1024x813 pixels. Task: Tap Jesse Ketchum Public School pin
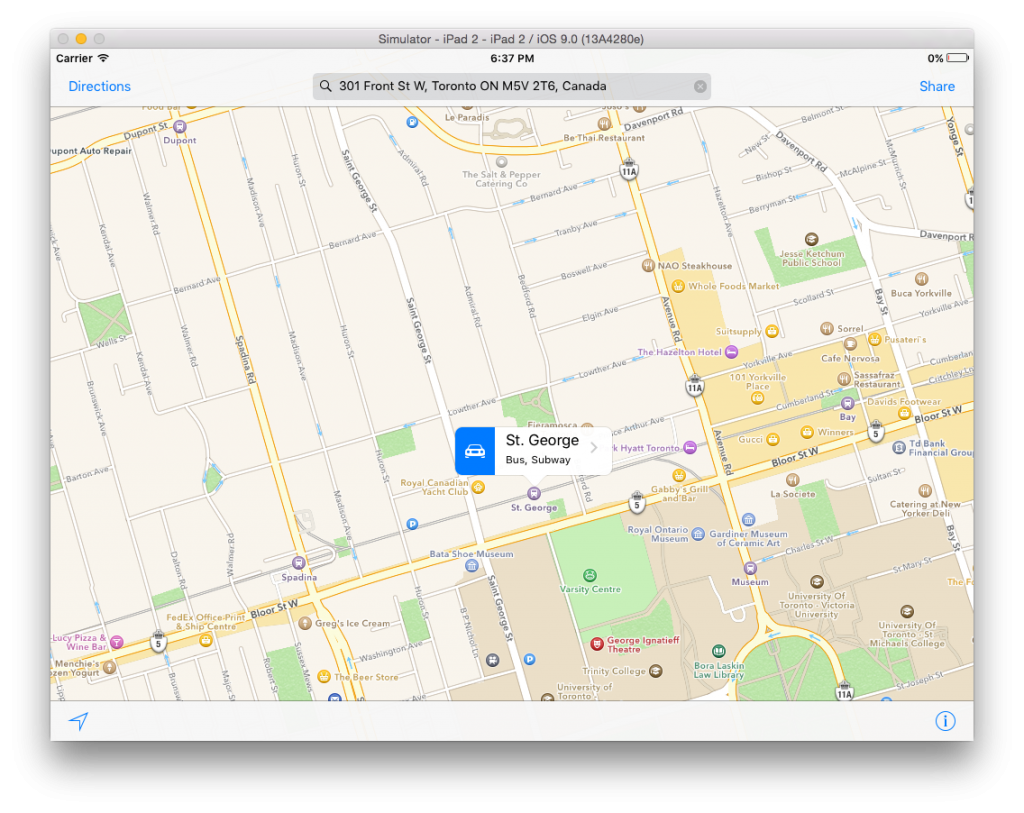coord(811,239)
